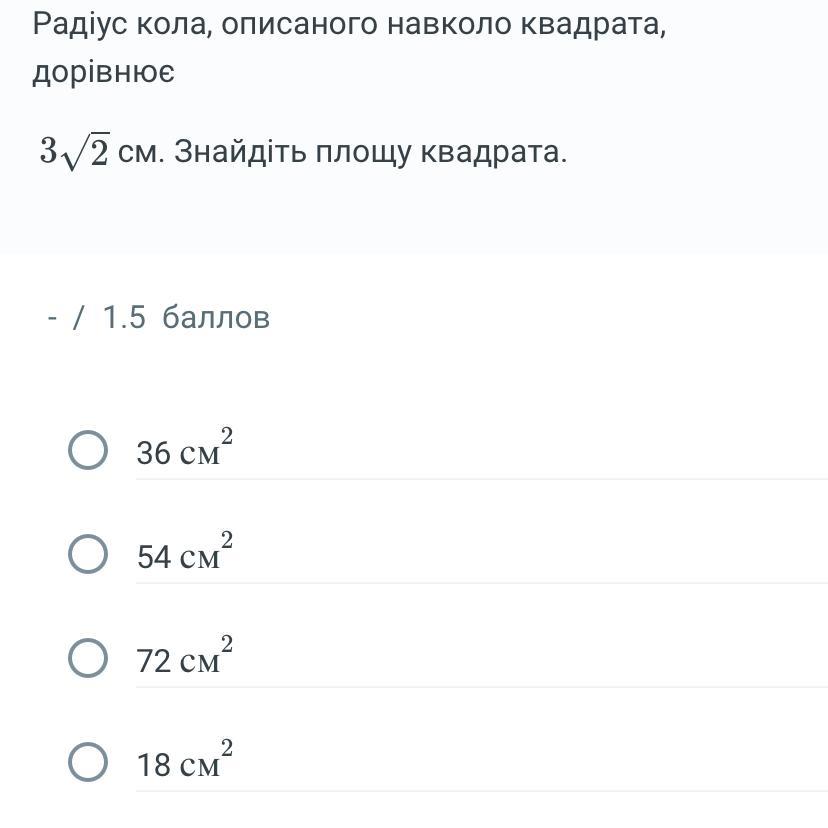Image resolution: width=828 pixels, height=828 pixels.
Task: Click the answer text '72 см²'
Action: pyautogui.click(x=185, y=656)
